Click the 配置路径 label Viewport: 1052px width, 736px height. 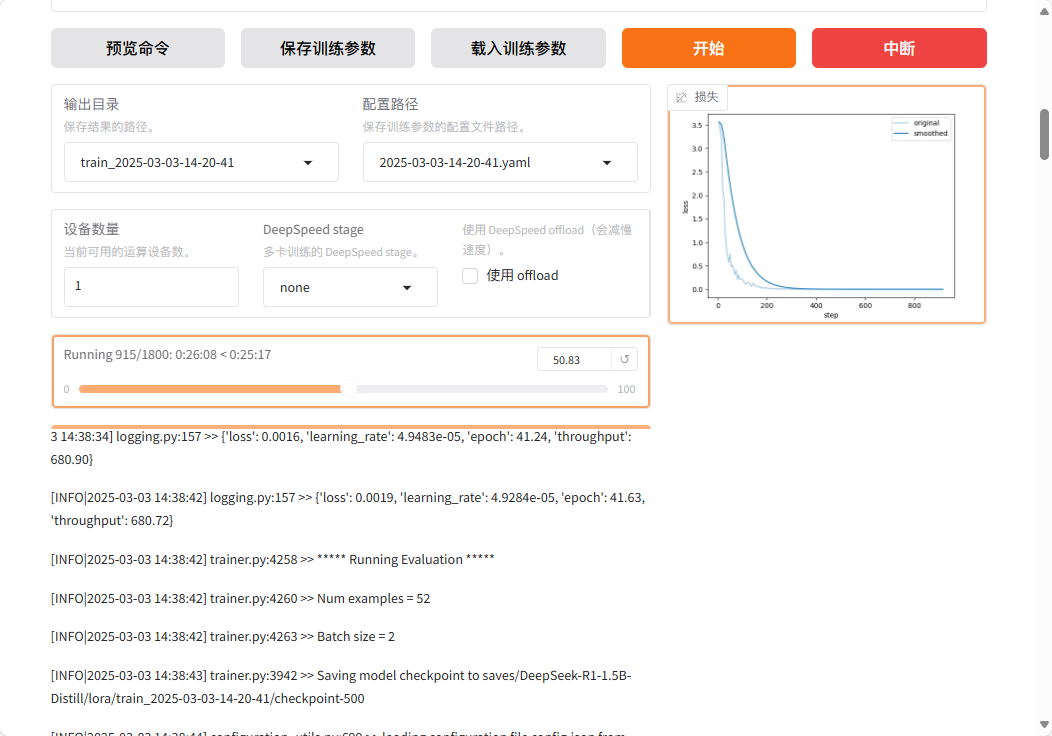pyautogui.click(x=390, y=104)
